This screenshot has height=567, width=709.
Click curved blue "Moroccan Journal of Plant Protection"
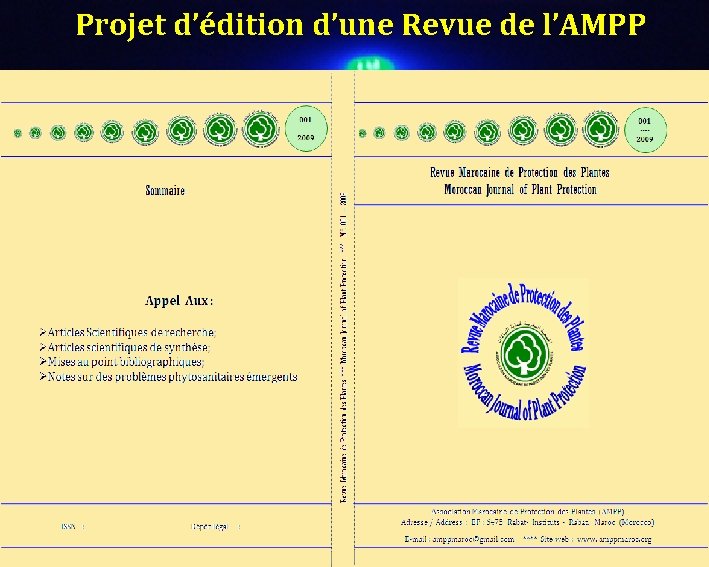click(525, 393)
